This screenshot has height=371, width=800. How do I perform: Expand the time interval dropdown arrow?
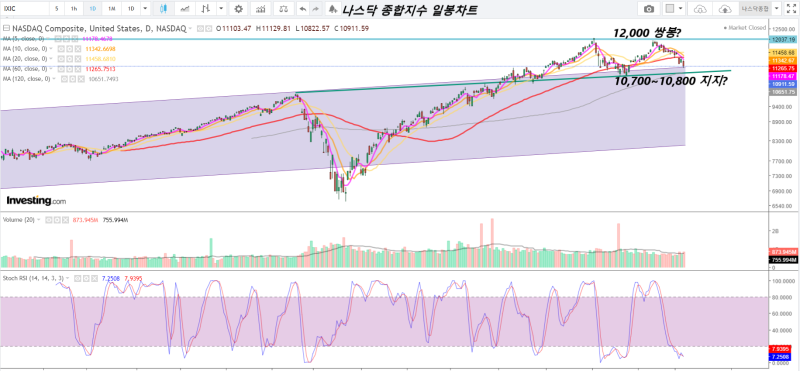[x=145, y=9]
